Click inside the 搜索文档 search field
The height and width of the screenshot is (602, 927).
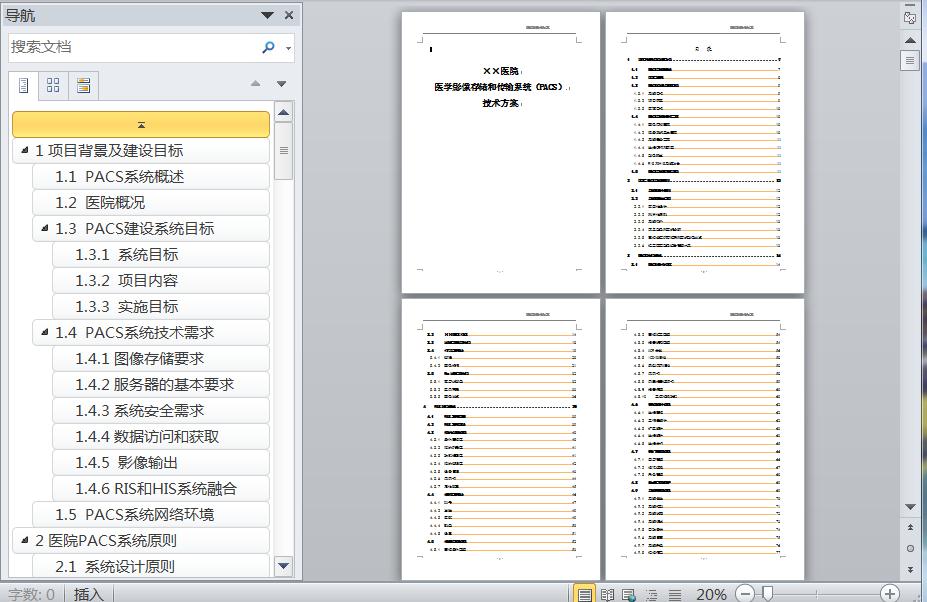coord(130,47)
